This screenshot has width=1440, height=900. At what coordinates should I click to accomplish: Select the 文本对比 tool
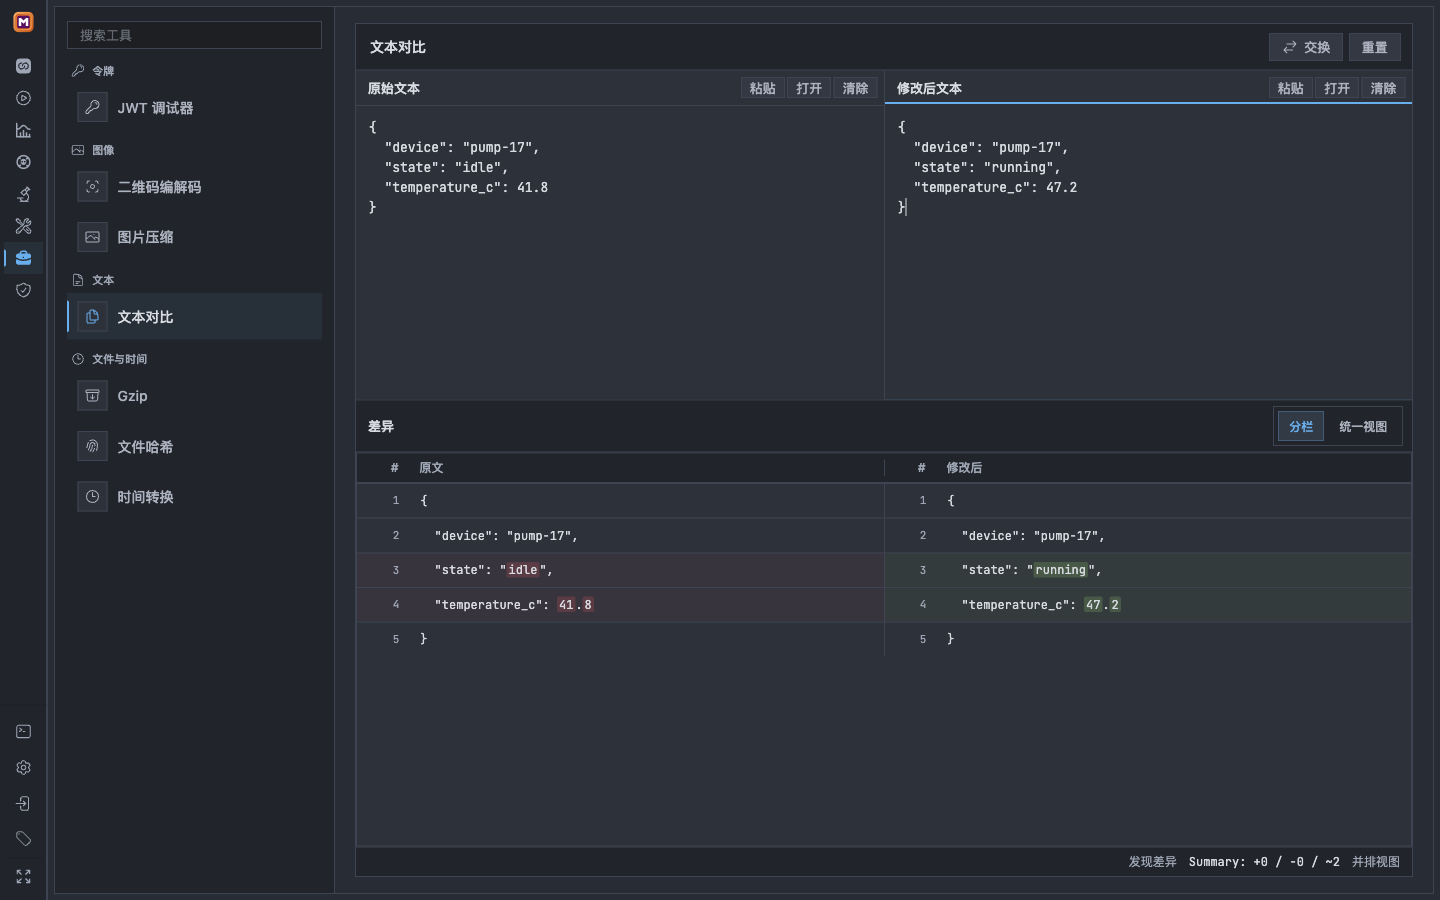tap(194, 317)
